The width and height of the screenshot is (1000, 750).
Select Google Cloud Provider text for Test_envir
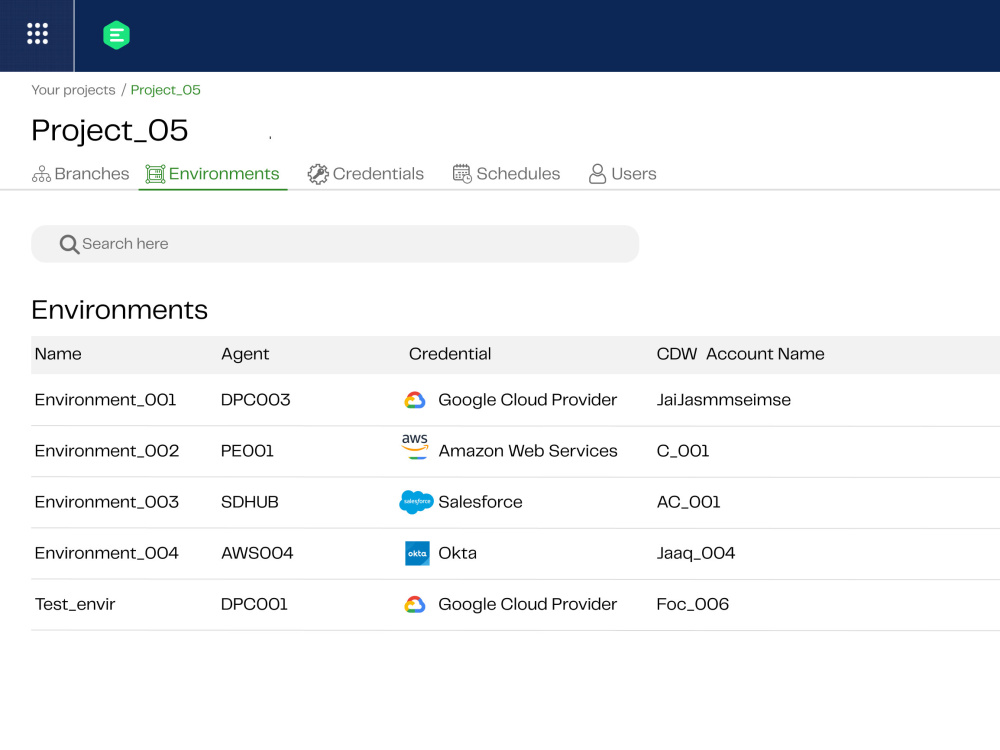click(x=527, y=604)
